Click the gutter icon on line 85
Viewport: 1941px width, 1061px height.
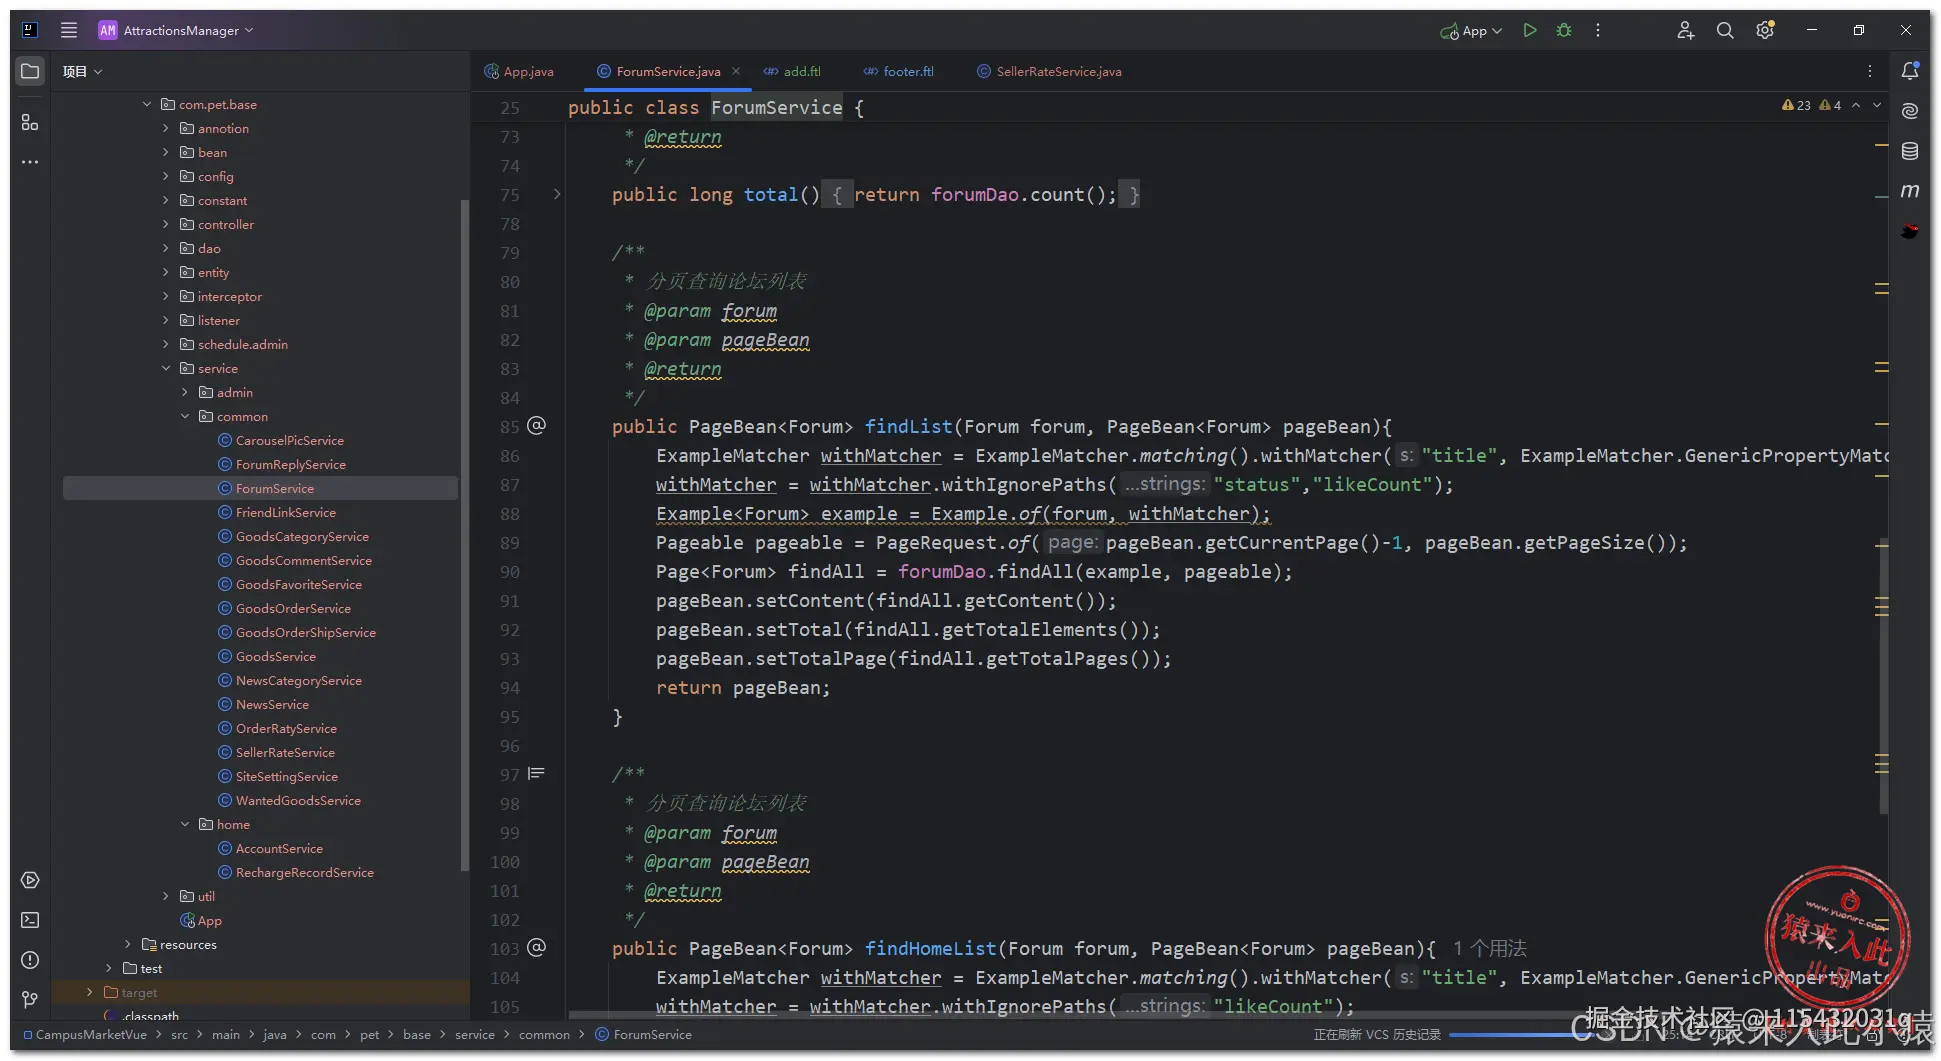pyautogui.click(x=537, y=426)
